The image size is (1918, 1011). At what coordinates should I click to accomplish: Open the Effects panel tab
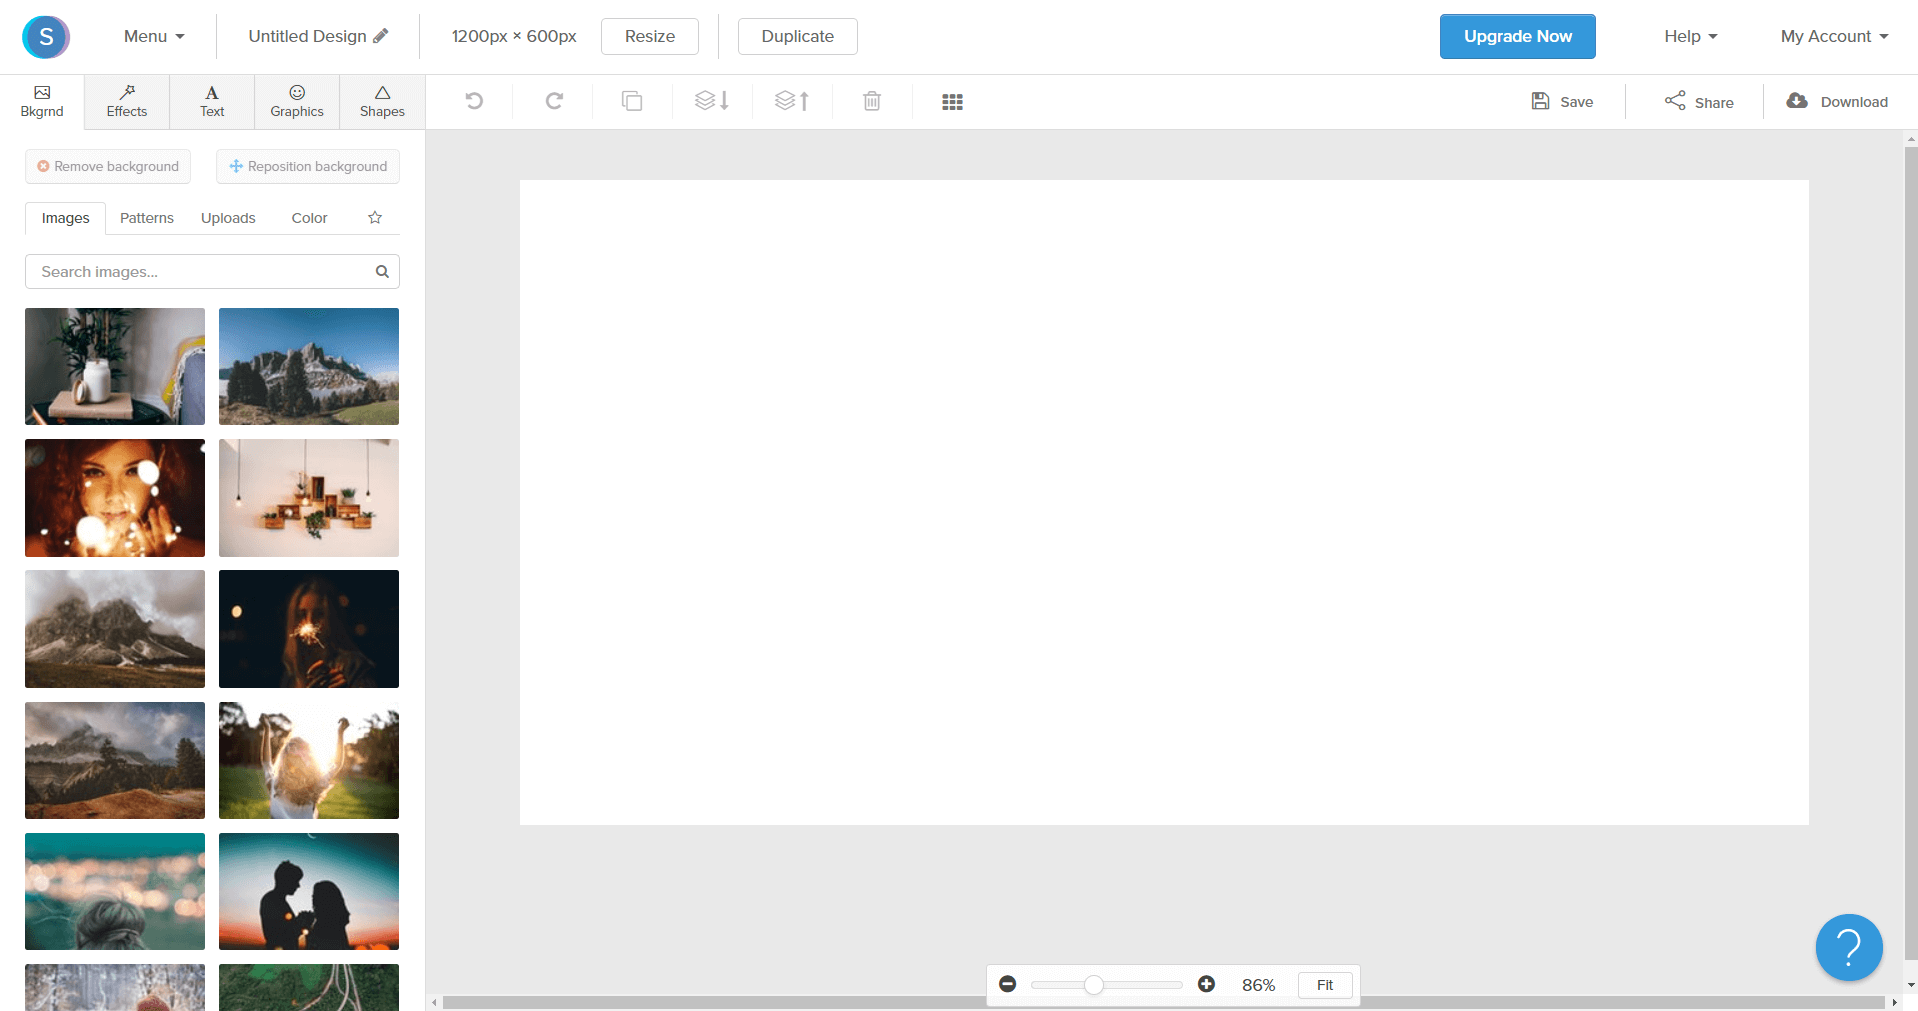point(127,102)
